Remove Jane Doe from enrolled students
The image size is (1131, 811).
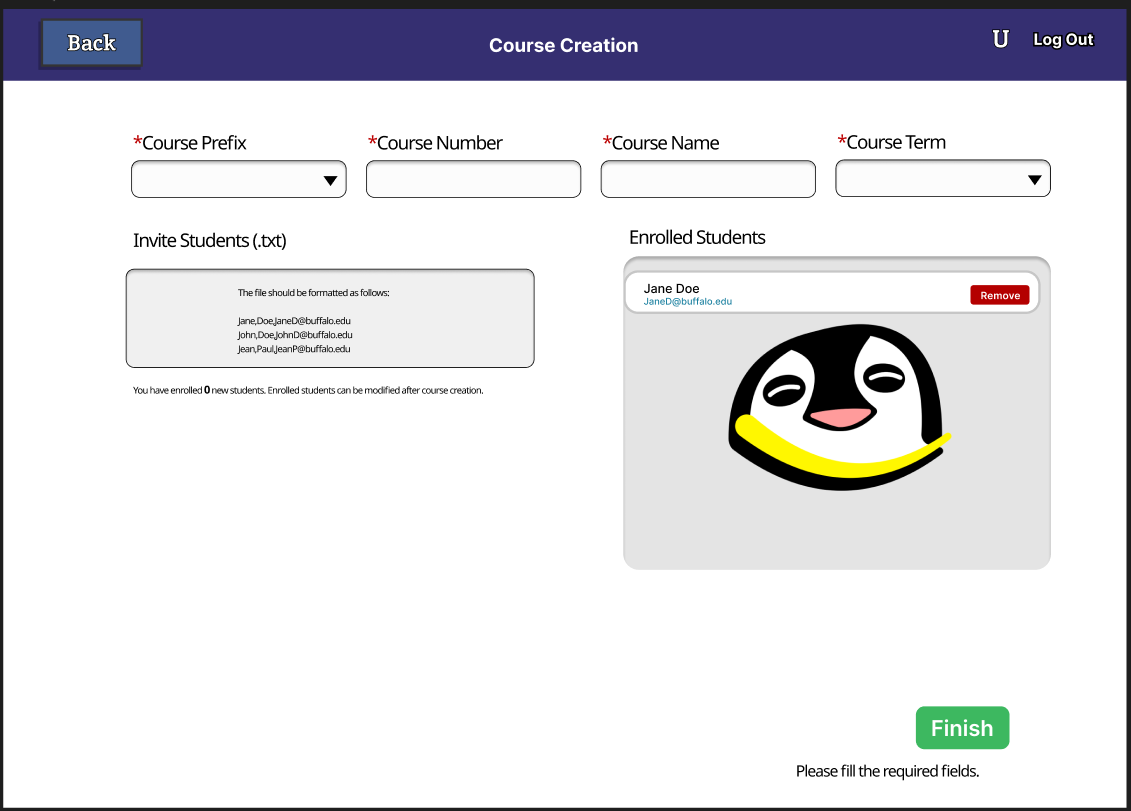pyautogui.click(x=1000, y=295)
